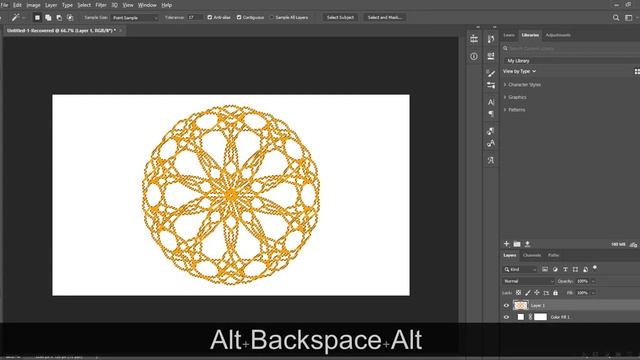Viewport: 640px width, 360px height.
Task: Select the Intersect with Selection mode icon
Action: click(x=70, y=18)
